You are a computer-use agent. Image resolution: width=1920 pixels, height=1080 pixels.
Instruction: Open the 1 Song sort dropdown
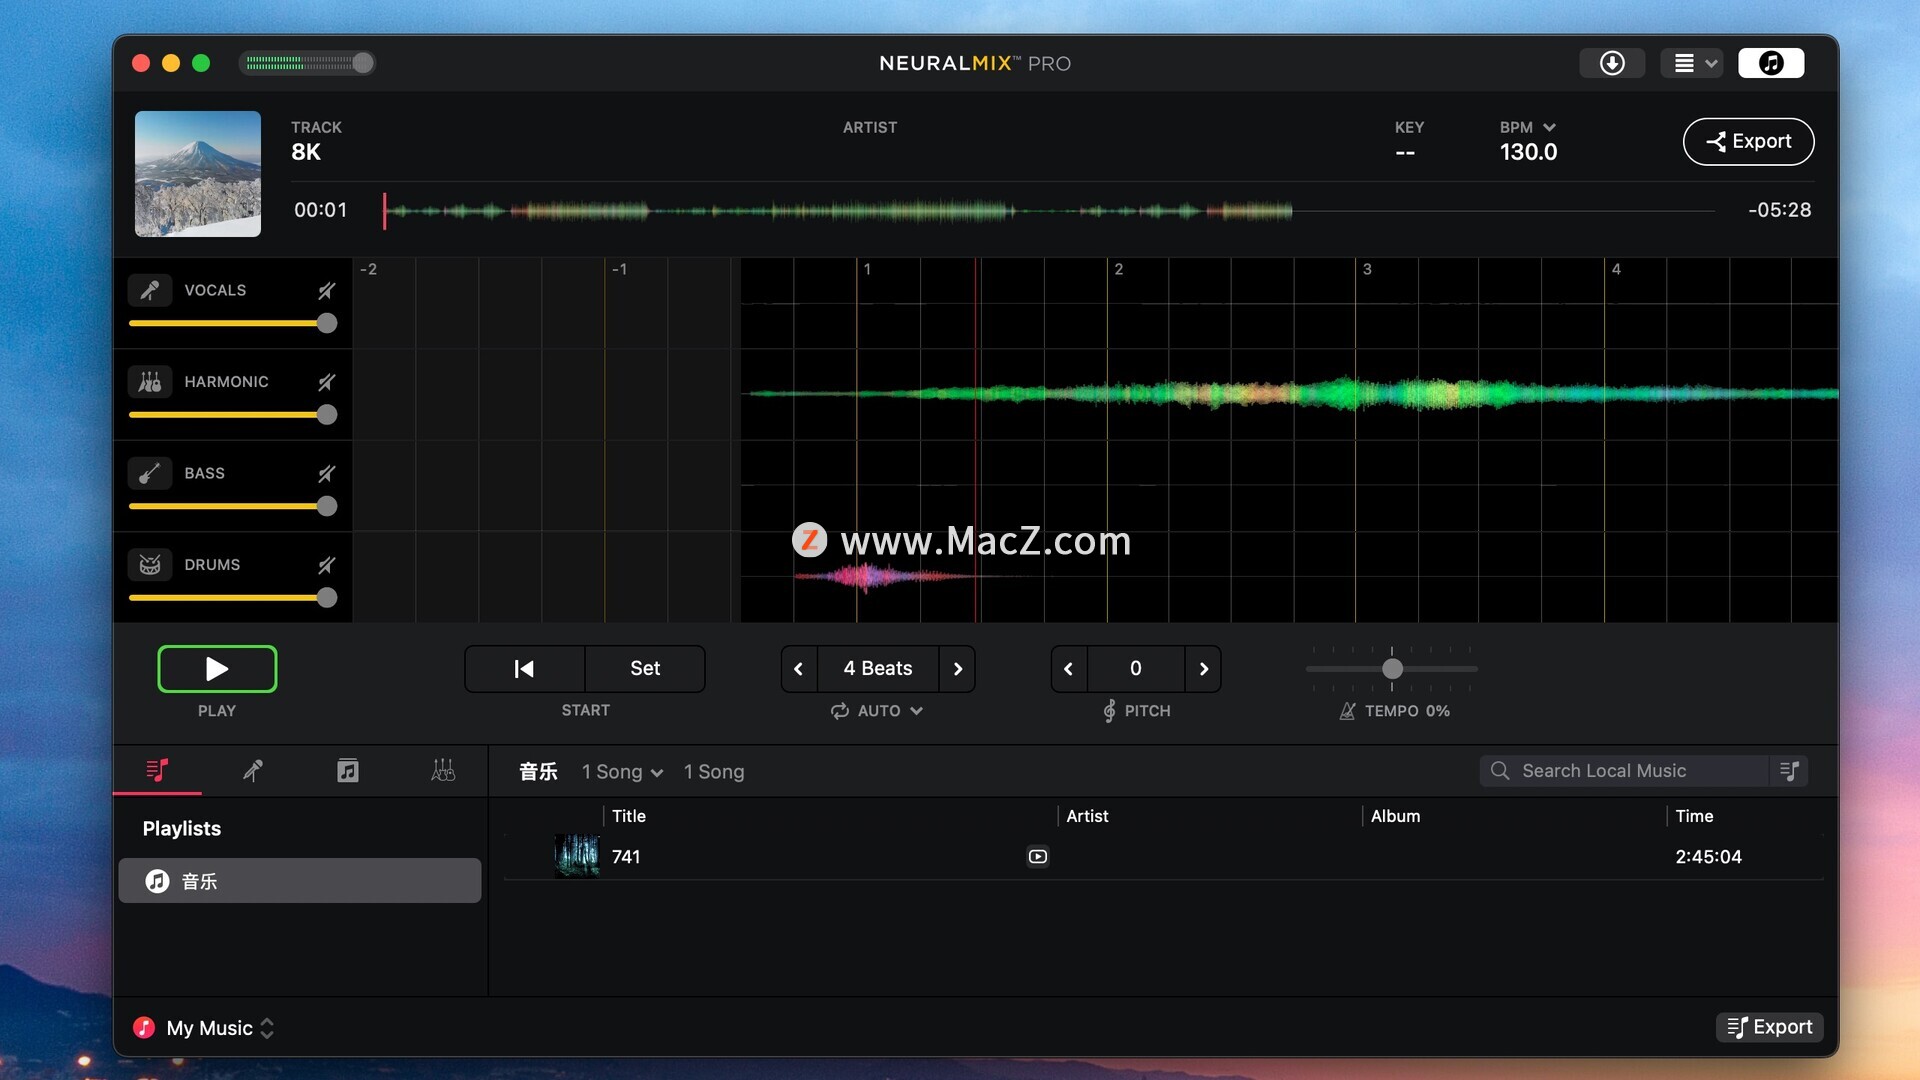[622, 772]
